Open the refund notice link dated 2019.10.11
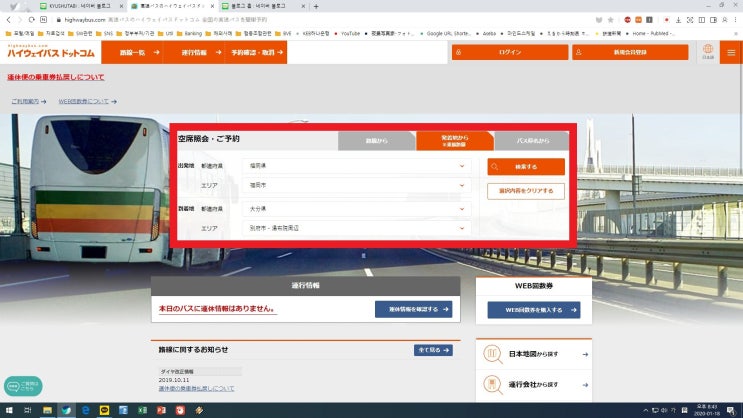743x418 pixels. pos(196,389)
